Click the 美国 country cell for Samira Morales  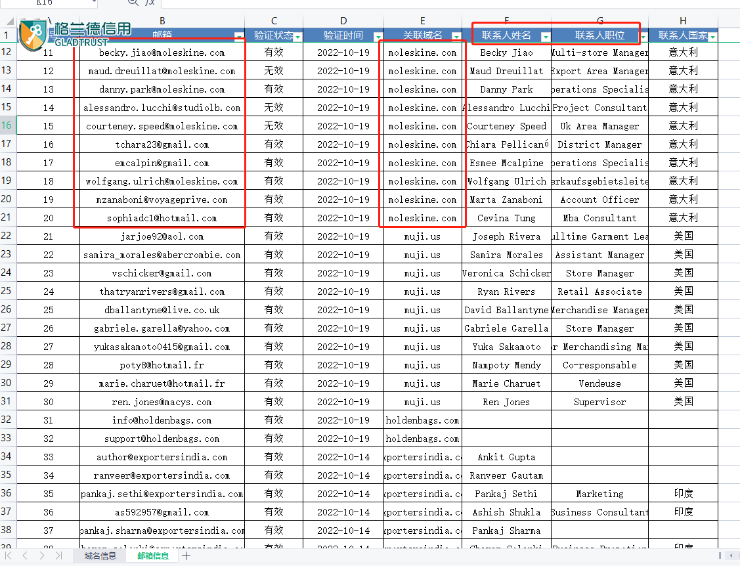coord(683,255)
